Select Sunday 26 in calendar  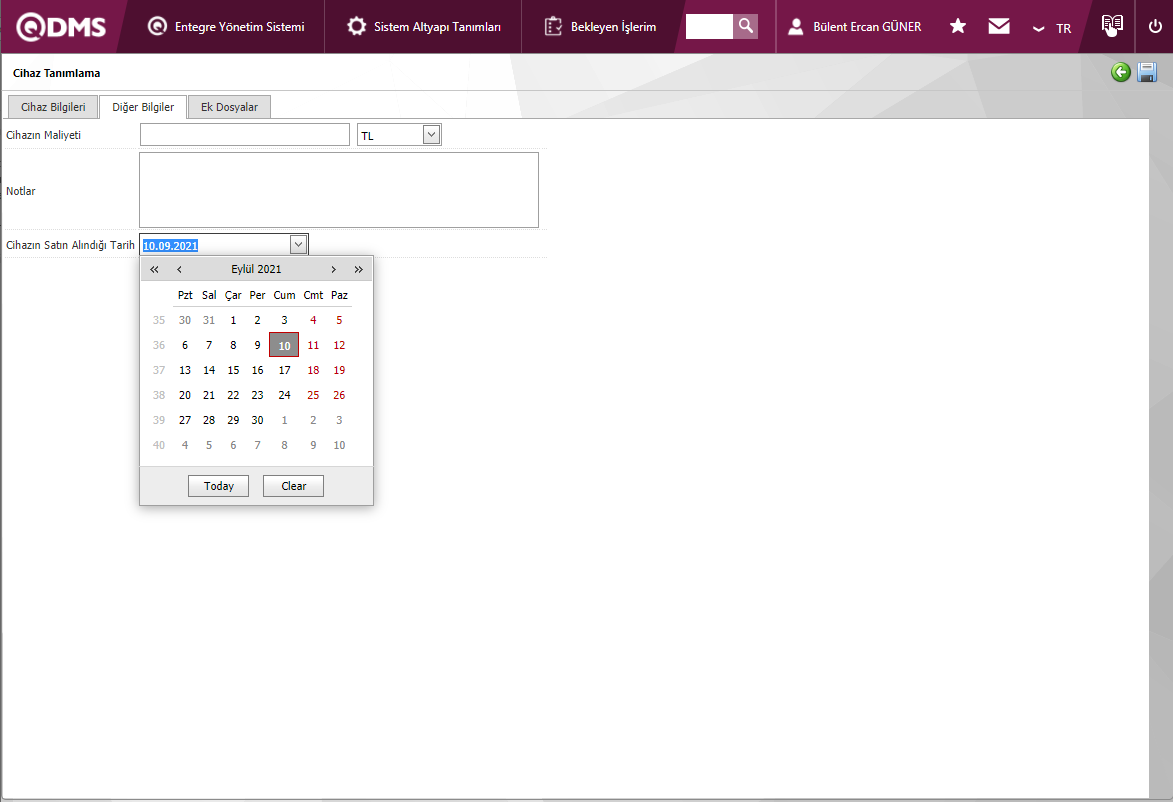tap(339, 395)
